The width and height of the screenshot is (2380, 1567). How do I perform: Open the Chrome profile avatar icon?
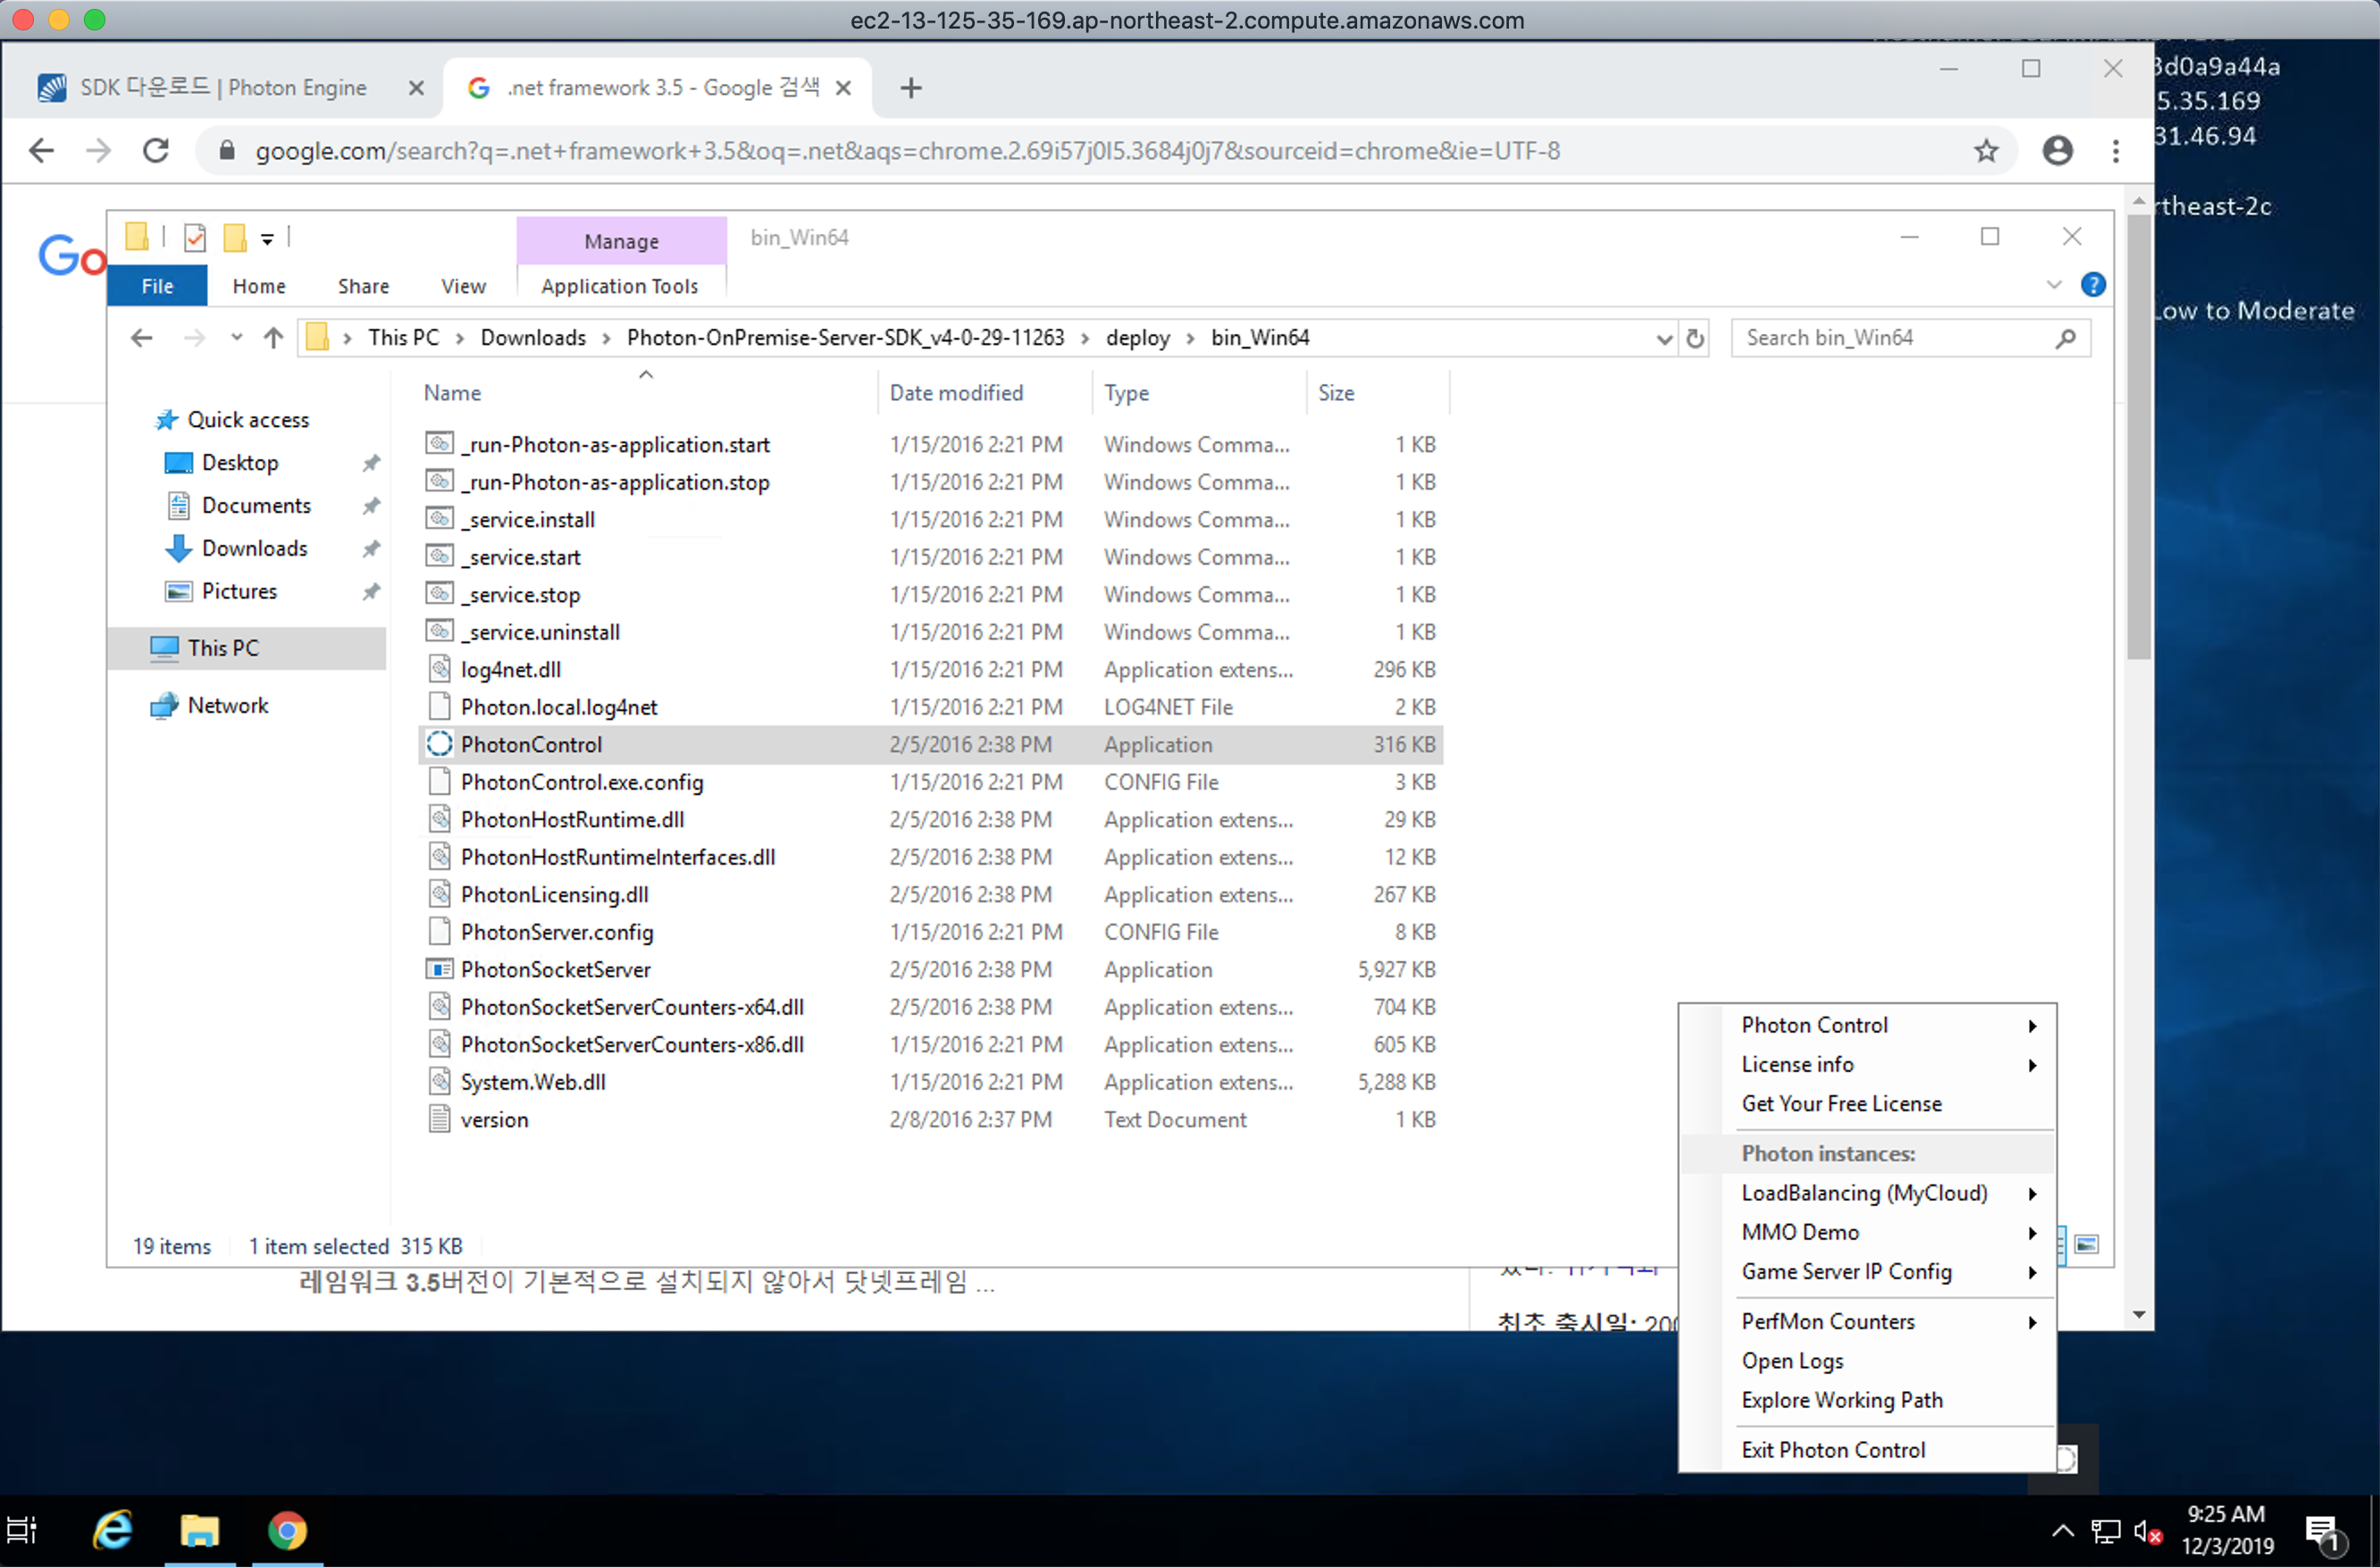point(2057,151)
